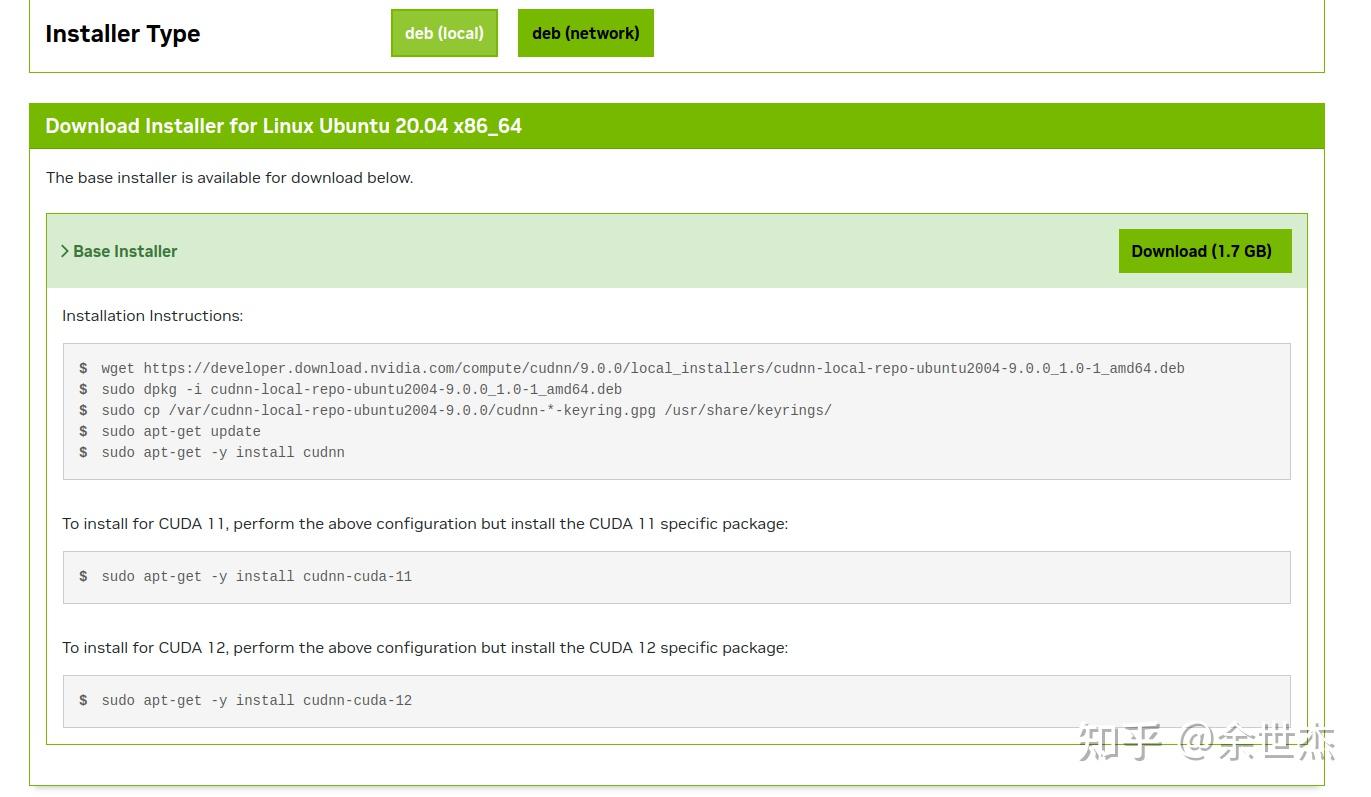
Task: Select the deb (network) installer type
Action: coord(585,32)
